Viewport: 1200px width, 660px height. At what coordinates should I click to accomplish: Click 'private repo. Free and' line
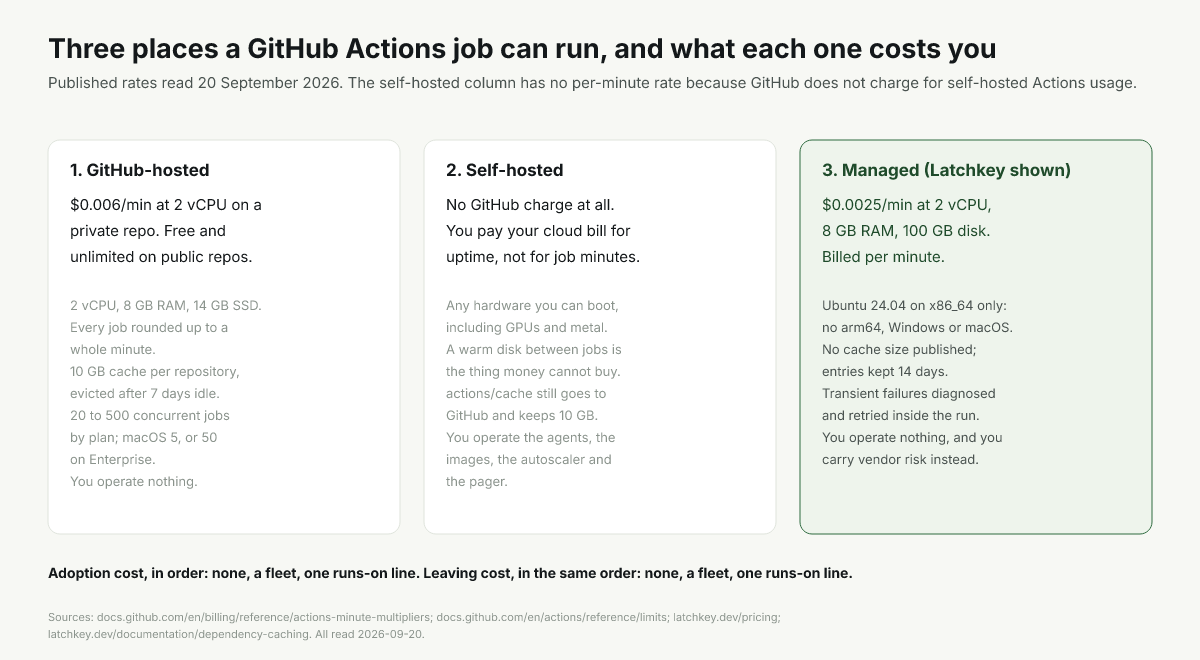click(x=148, y=231)
